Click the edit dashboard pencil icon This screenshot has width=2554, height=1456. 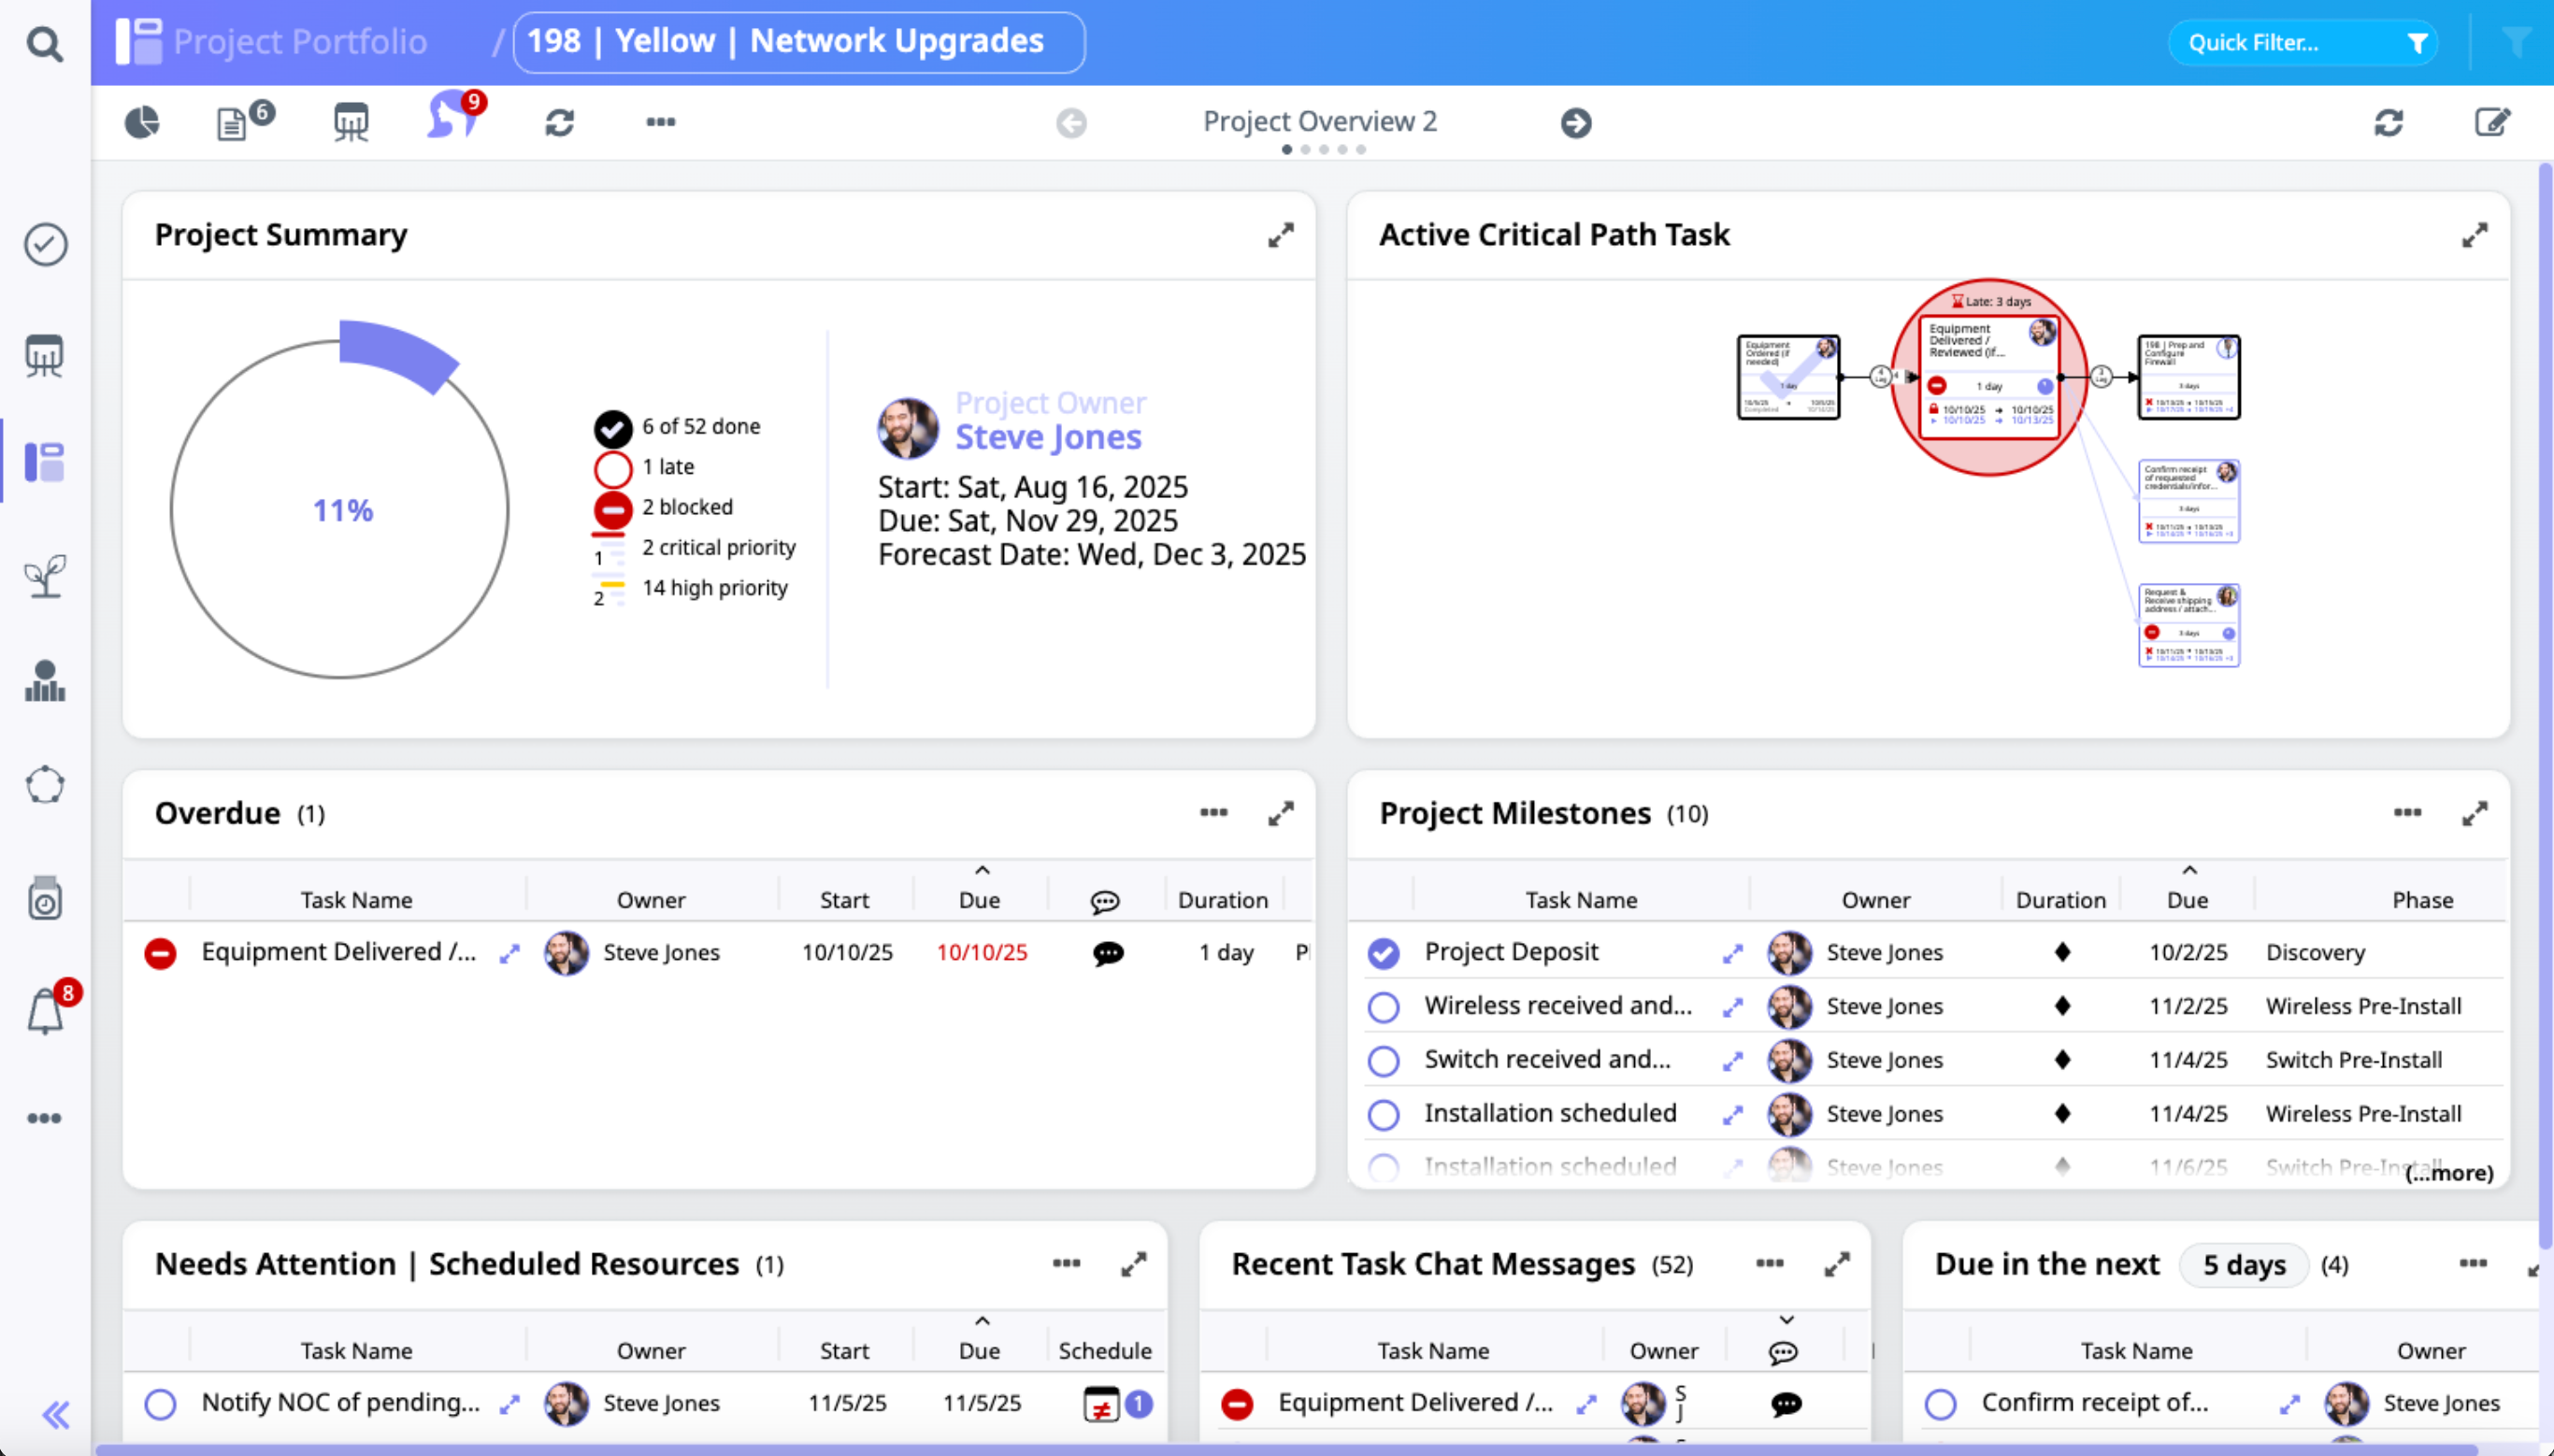coord(2491,122)
